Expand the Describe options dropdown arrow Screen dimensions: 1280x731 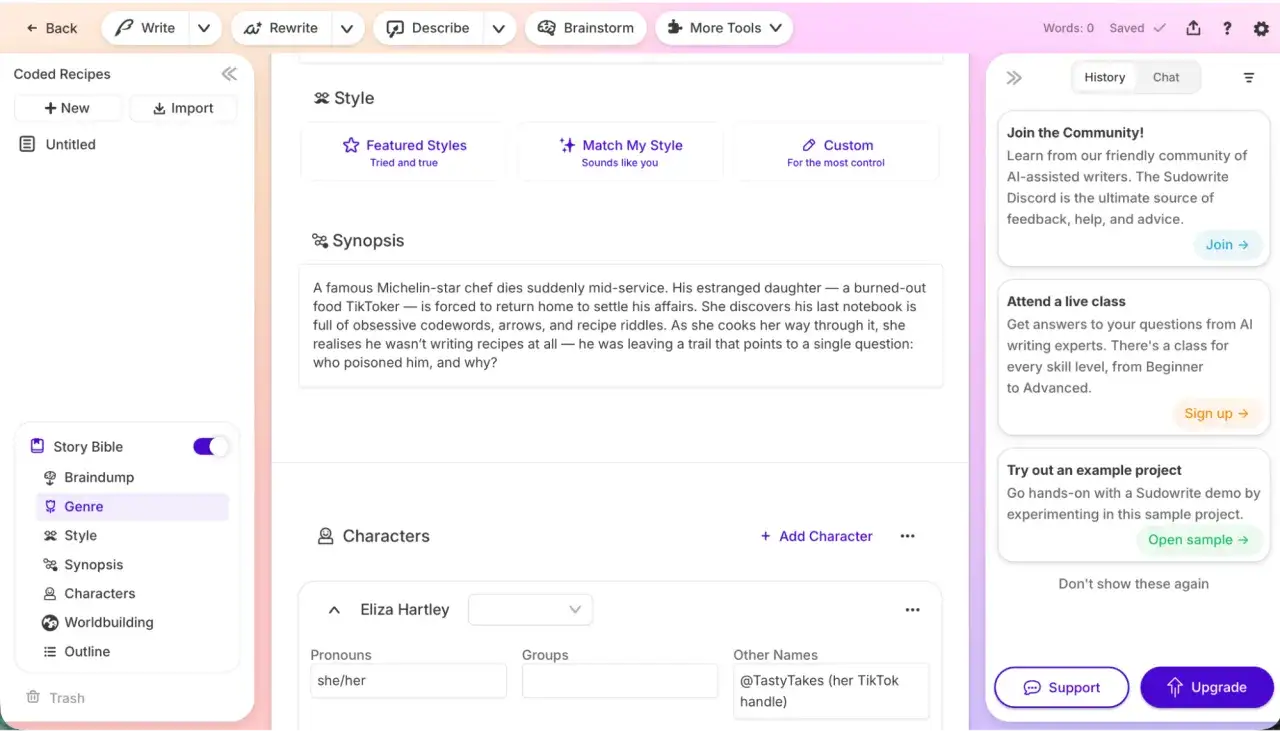tap(499, 28)
